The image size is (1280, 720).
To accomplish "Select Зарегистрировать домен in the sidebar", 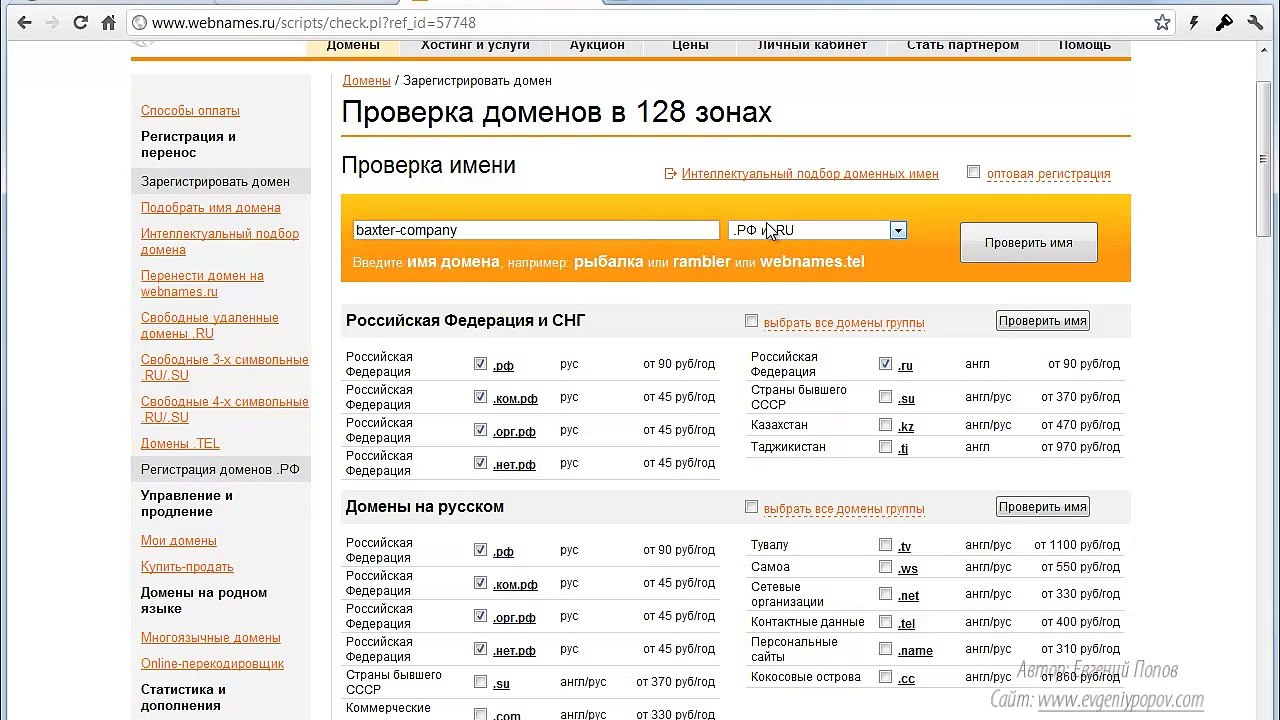I will pos(220,182).
